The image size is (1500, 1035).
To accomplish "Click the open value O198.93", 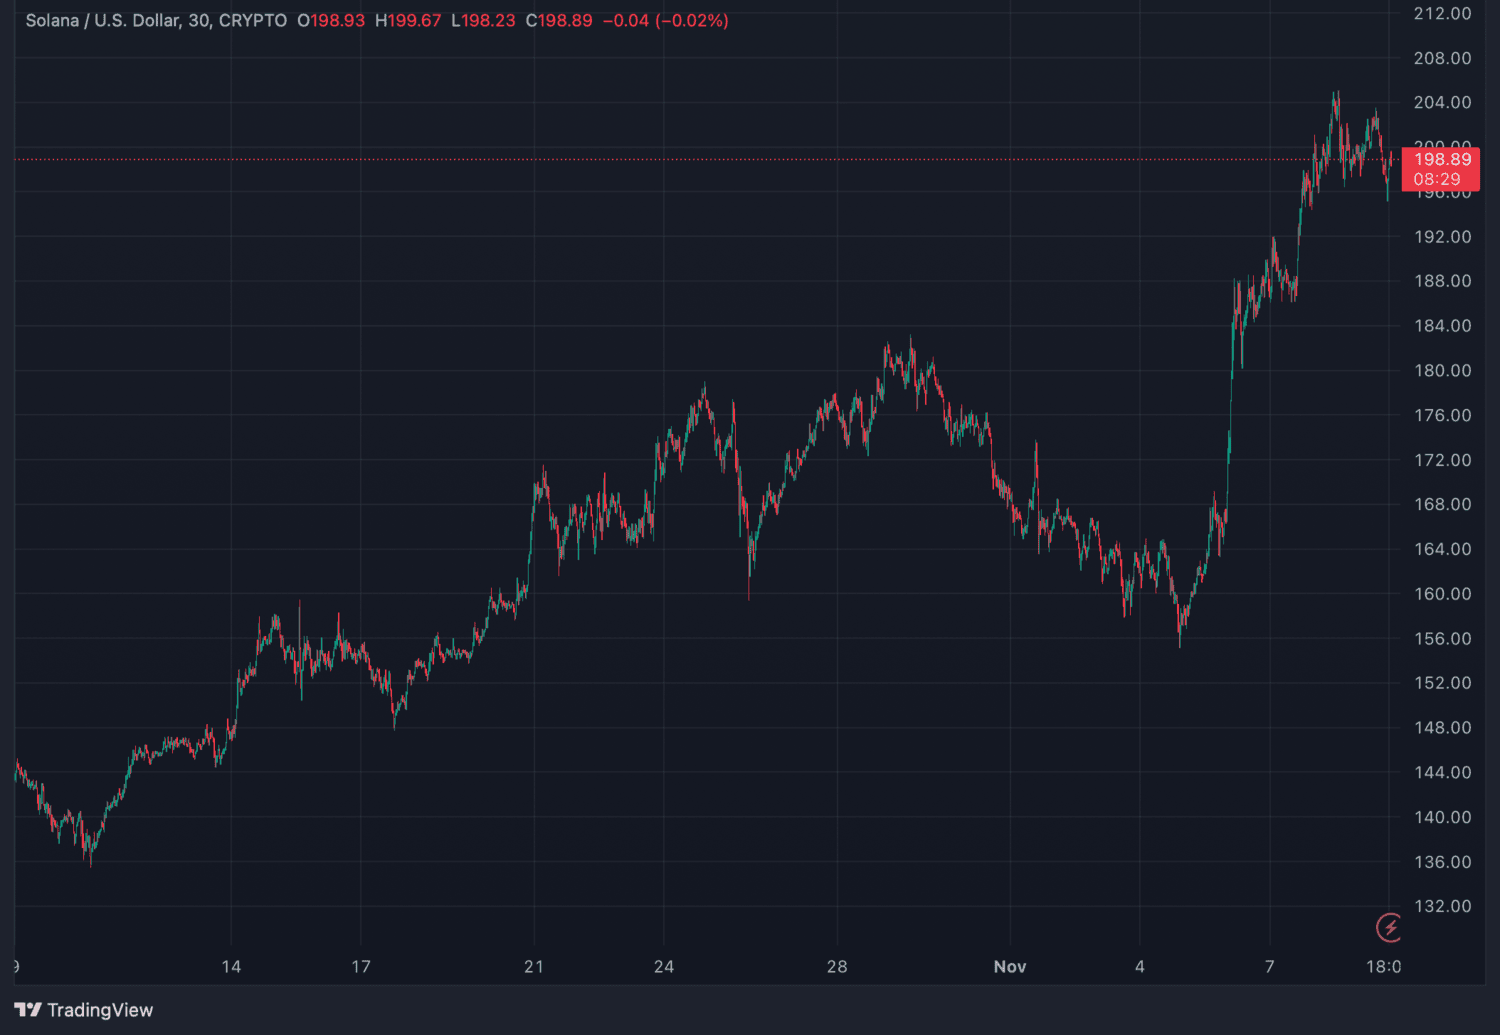I will 331,21.
